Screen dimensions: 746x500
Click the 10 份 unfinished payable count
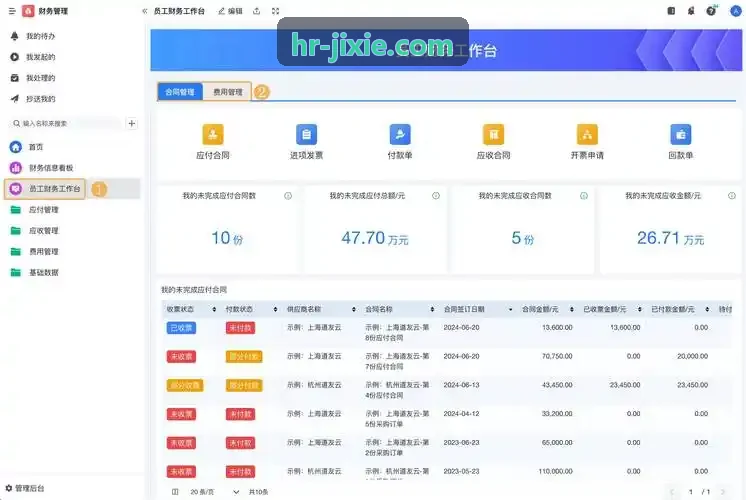pos(227,238)
